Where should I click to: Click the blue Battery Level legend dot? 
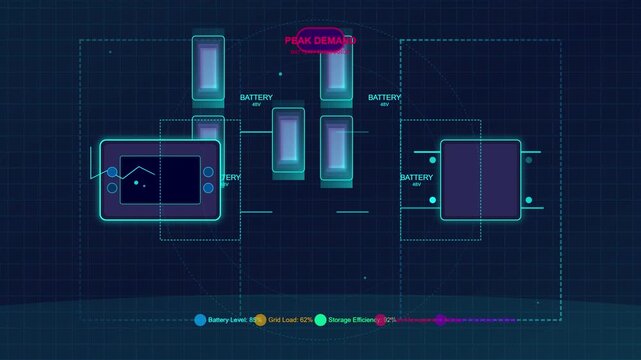[200, 320]
